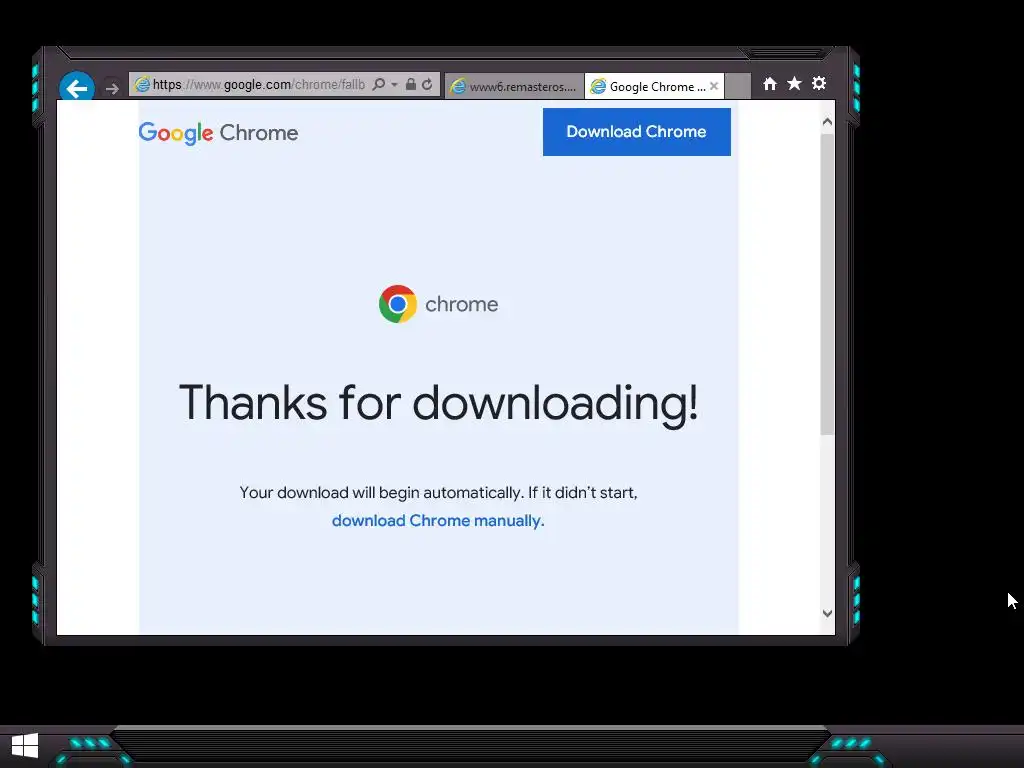View the security lock icon

click(411, 84)
